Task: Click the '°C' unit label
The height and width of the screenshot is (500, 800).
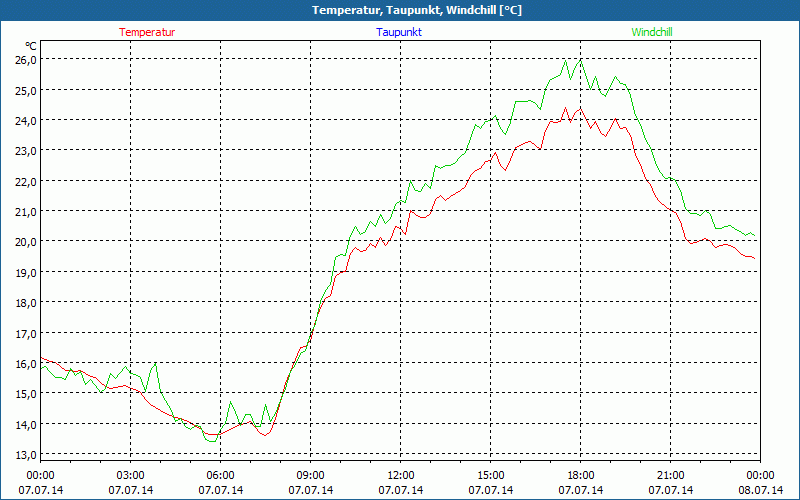Action: (x=30, y=46)
